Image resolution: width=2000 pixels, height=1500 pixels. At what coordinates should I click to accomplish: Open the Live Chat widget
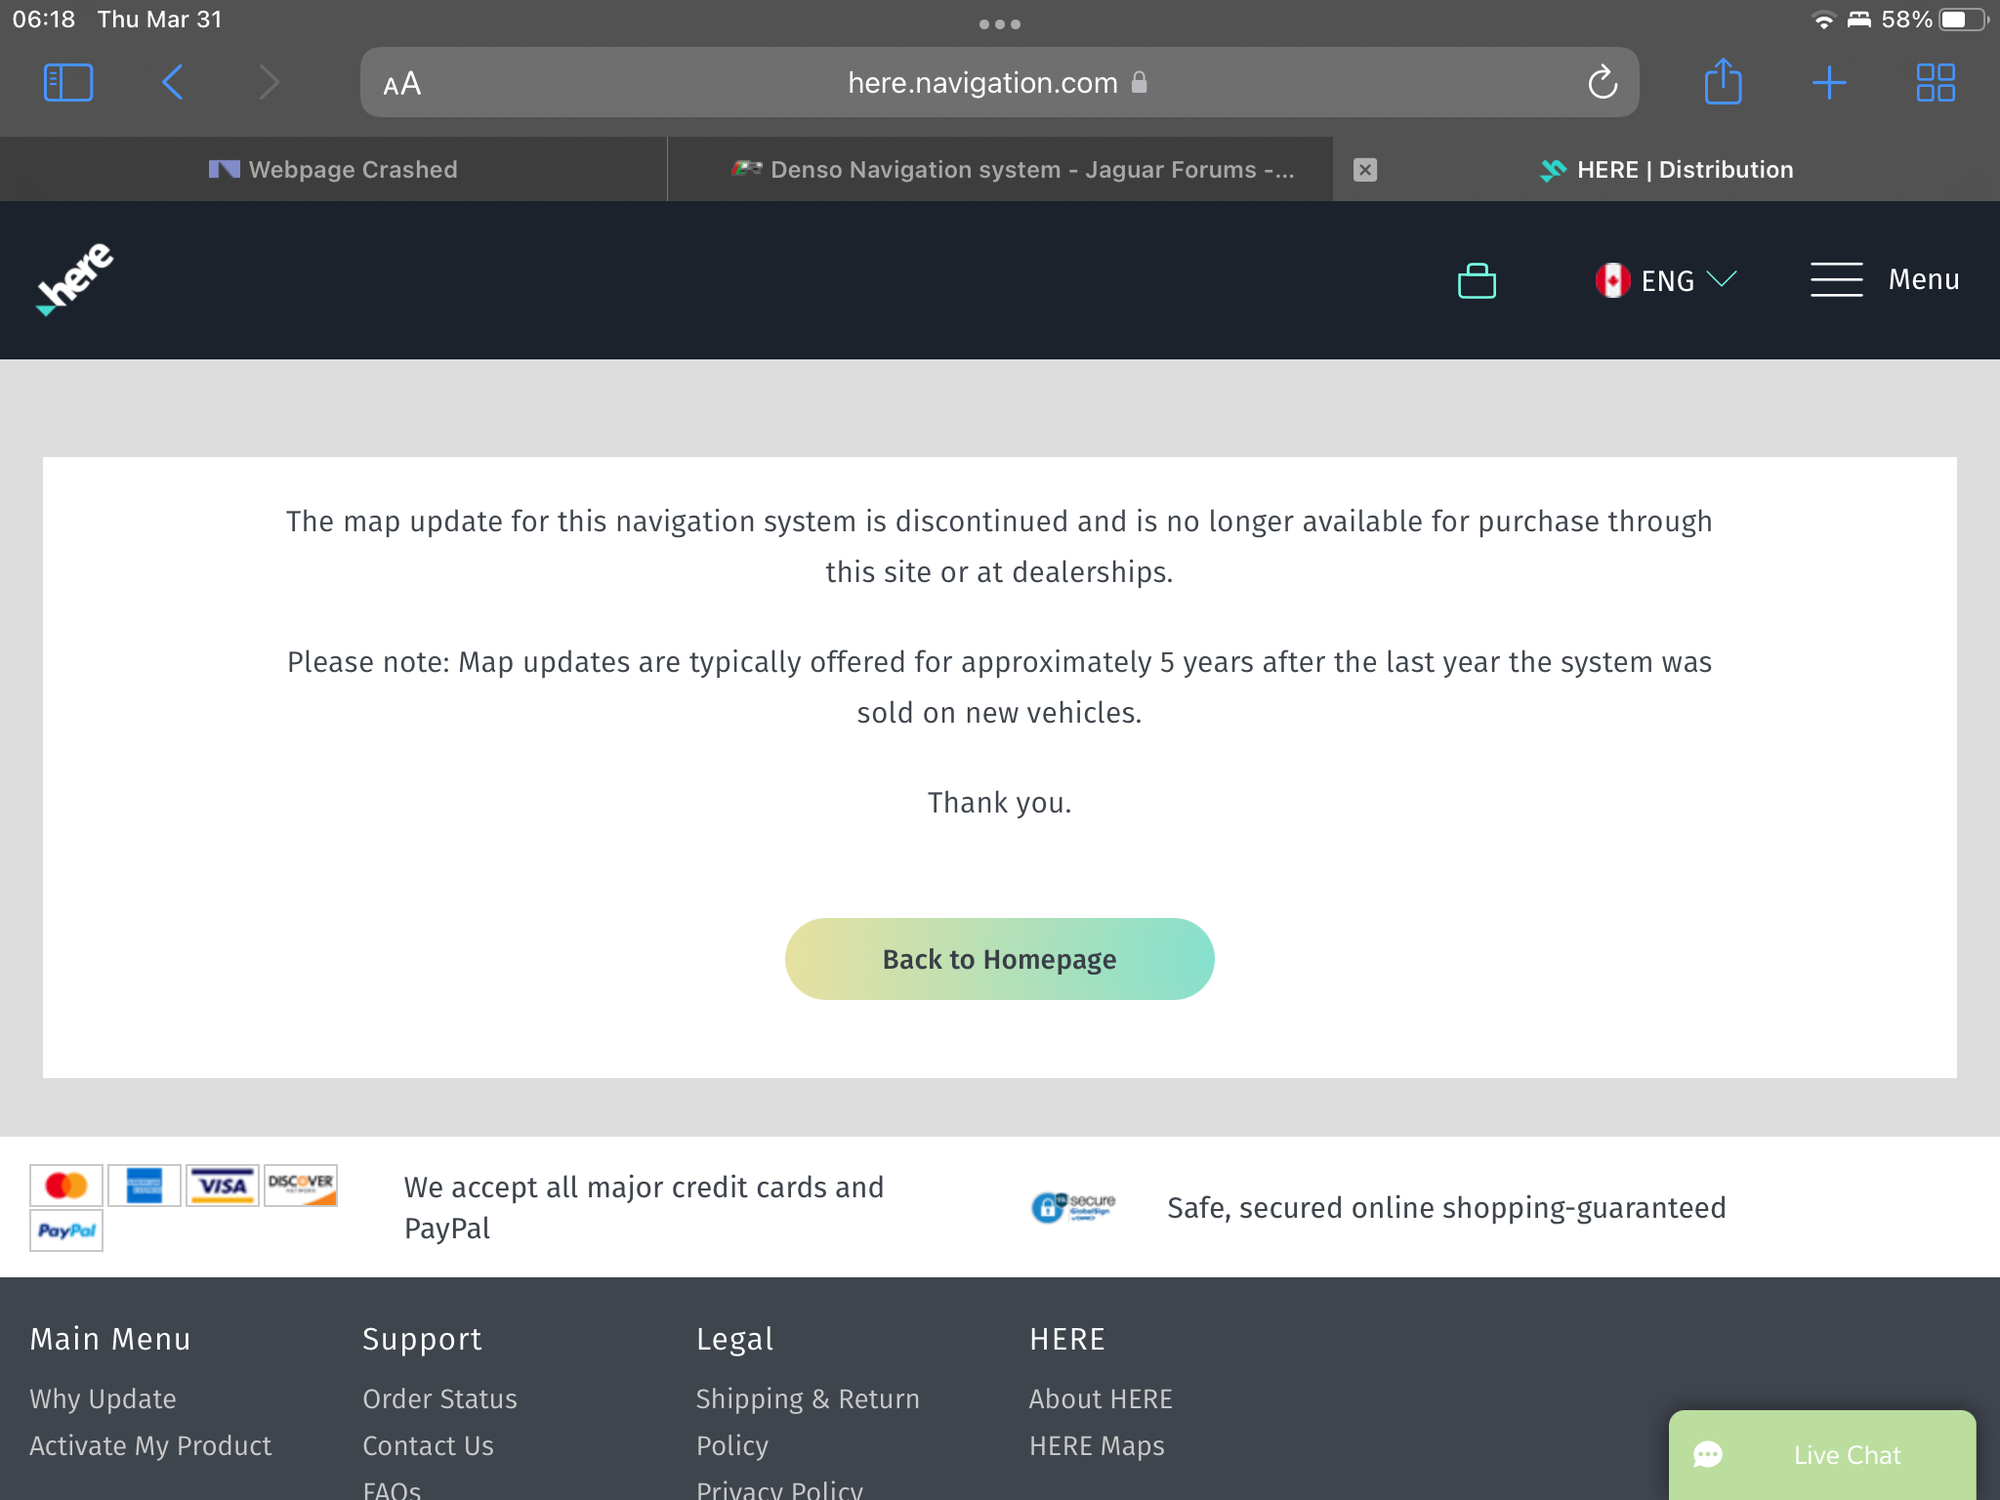[1821, 1455]
